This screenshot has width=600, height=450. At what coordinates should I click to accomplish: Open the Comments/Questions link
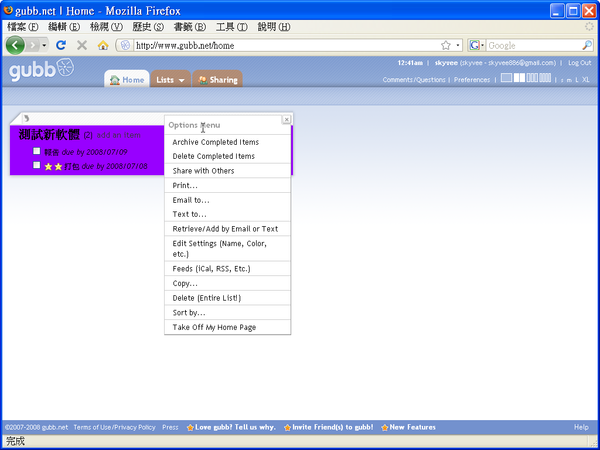tap(414, 80)
